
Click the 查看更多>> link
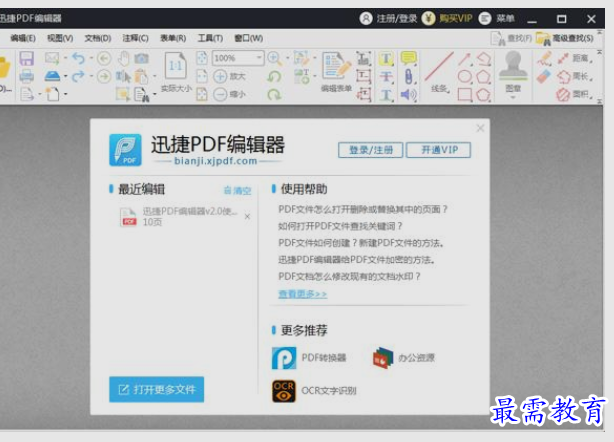pos(303,294)
